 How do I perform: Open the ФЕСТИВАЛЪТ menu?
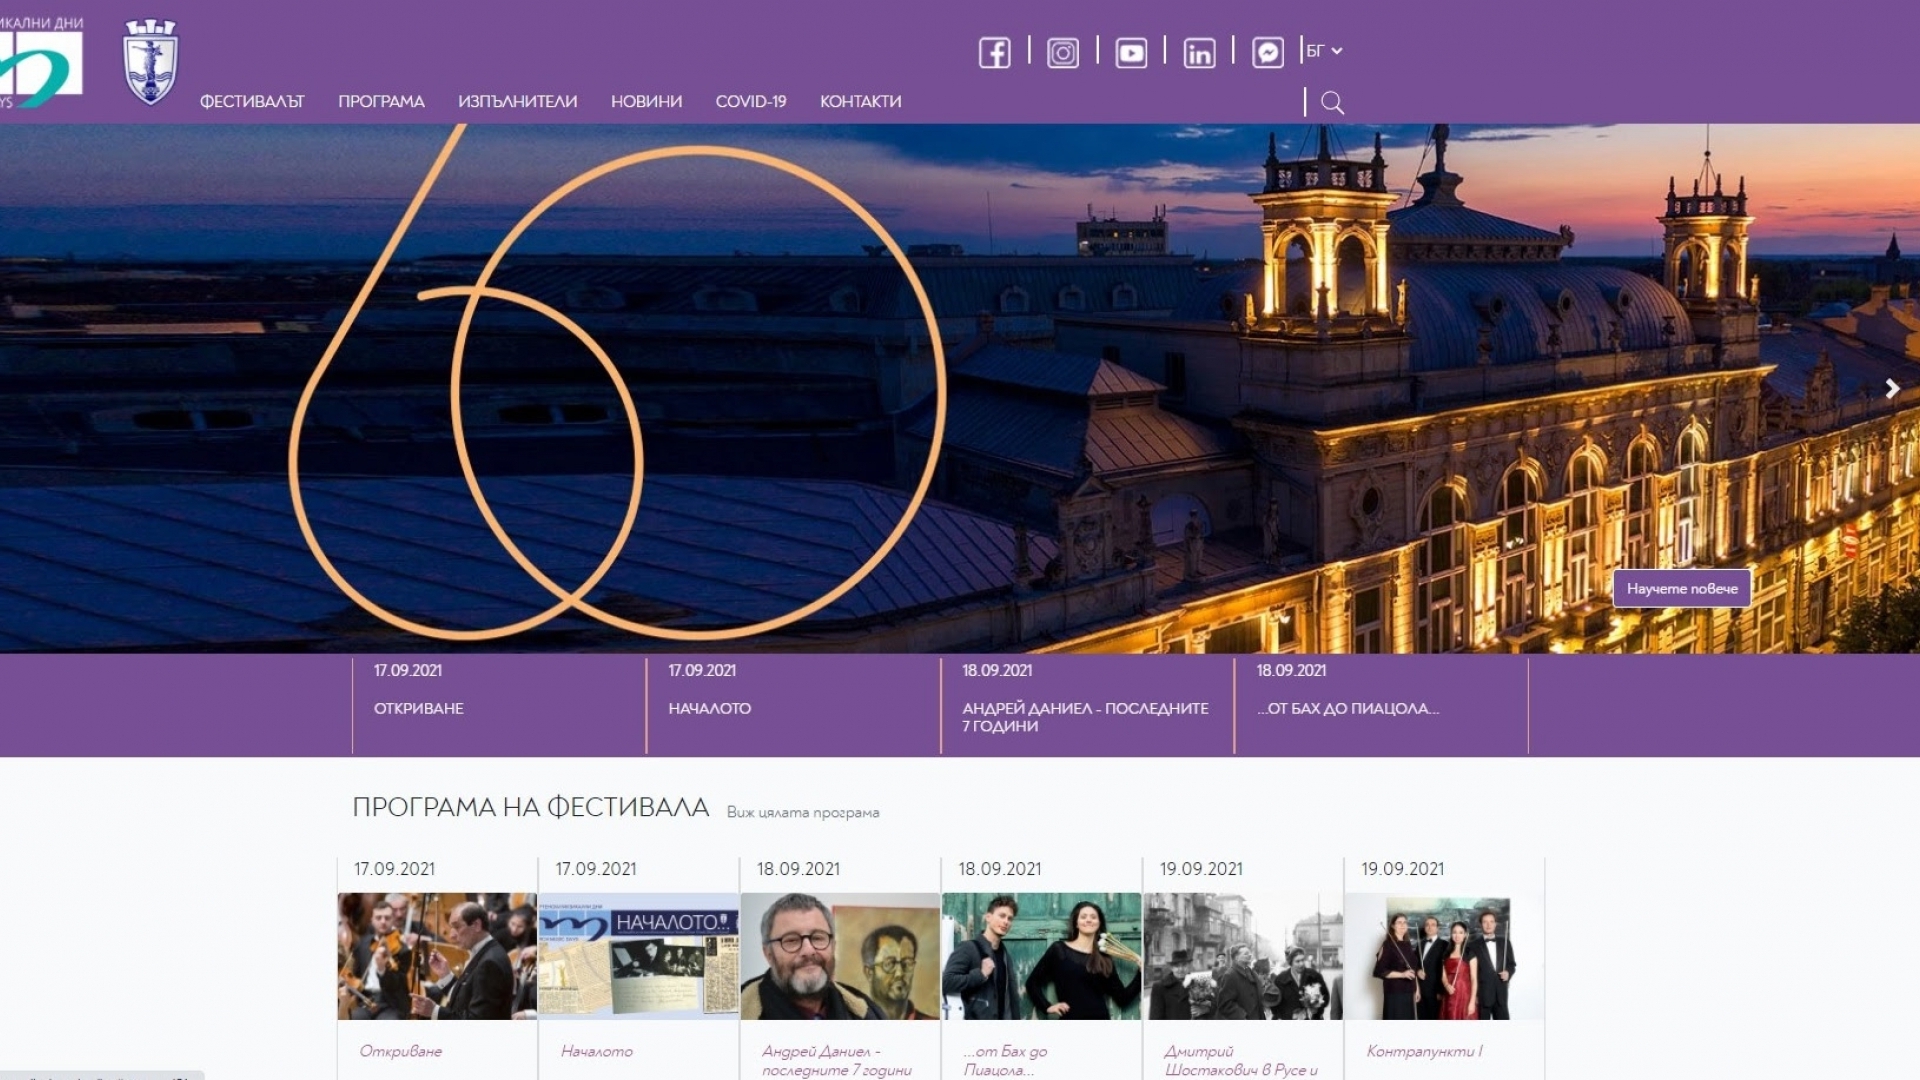pos(252,102)
